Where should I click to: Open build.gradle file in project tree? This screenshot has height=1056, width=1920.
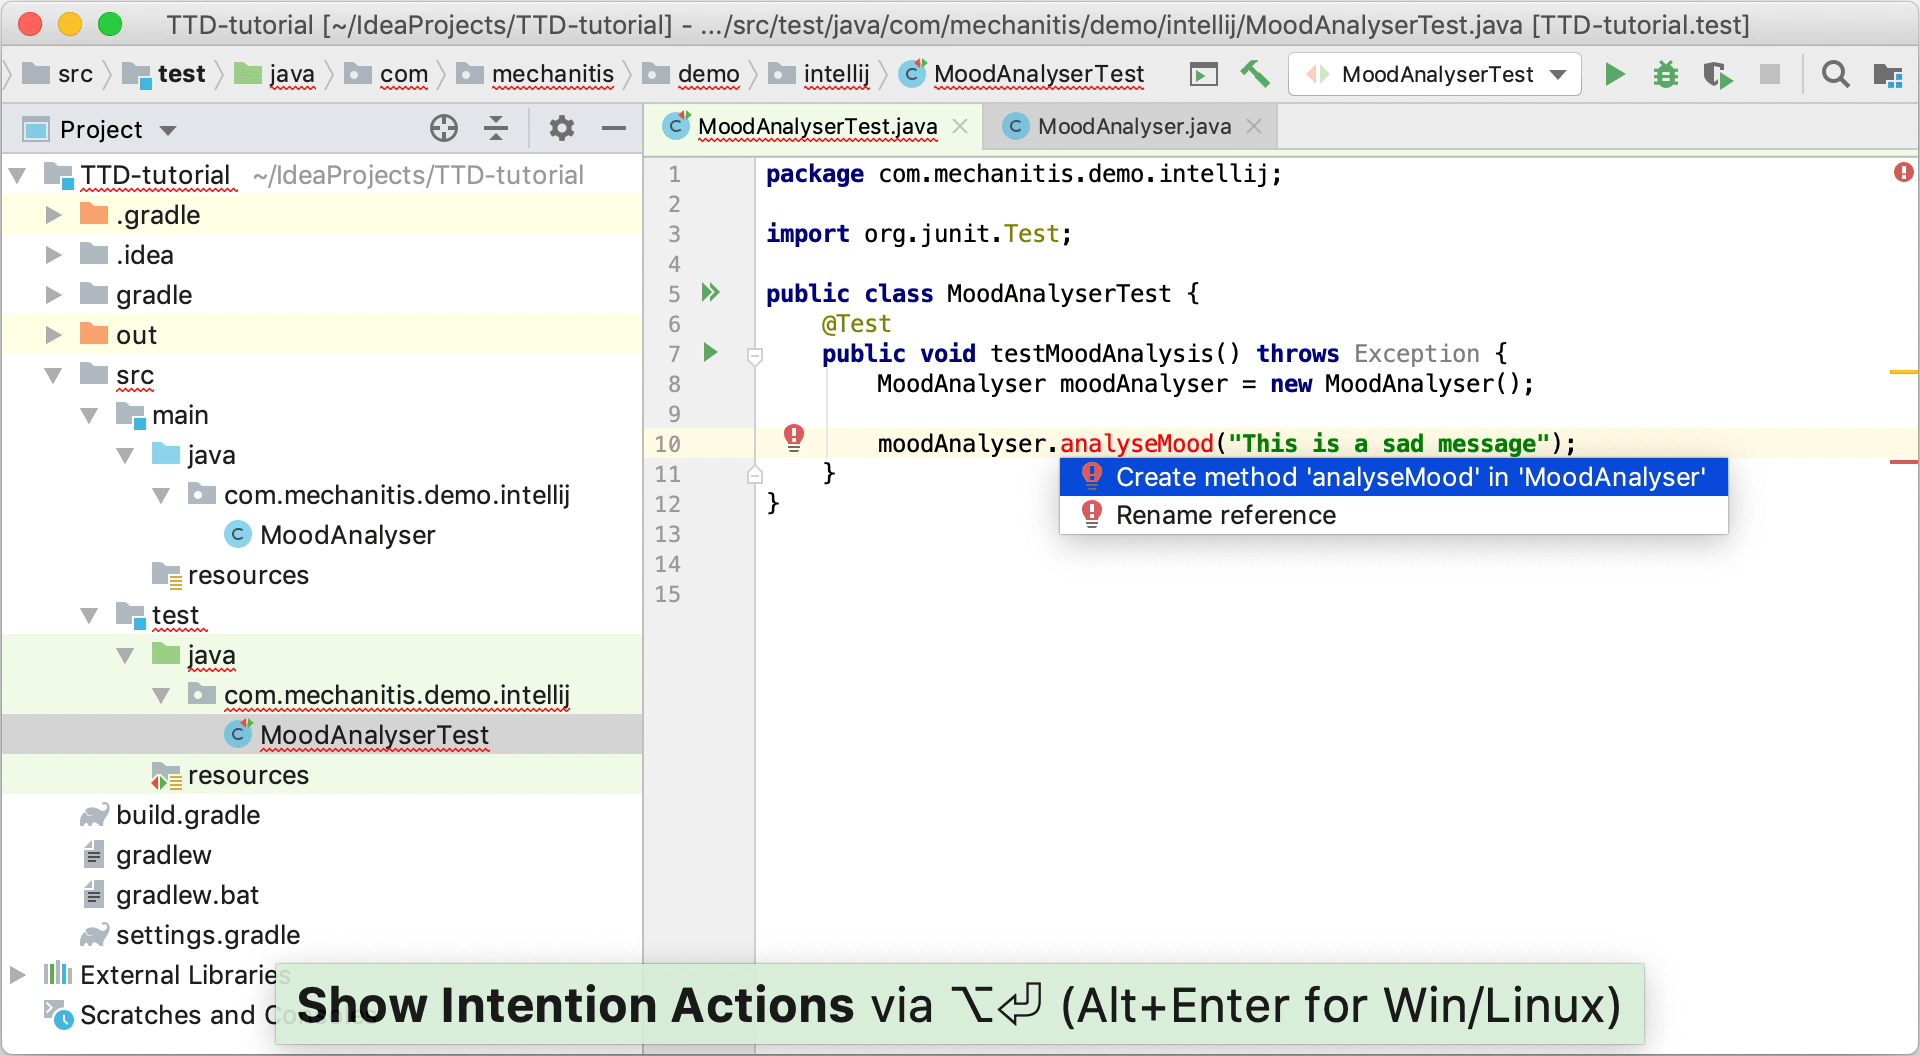pos(187,815)
